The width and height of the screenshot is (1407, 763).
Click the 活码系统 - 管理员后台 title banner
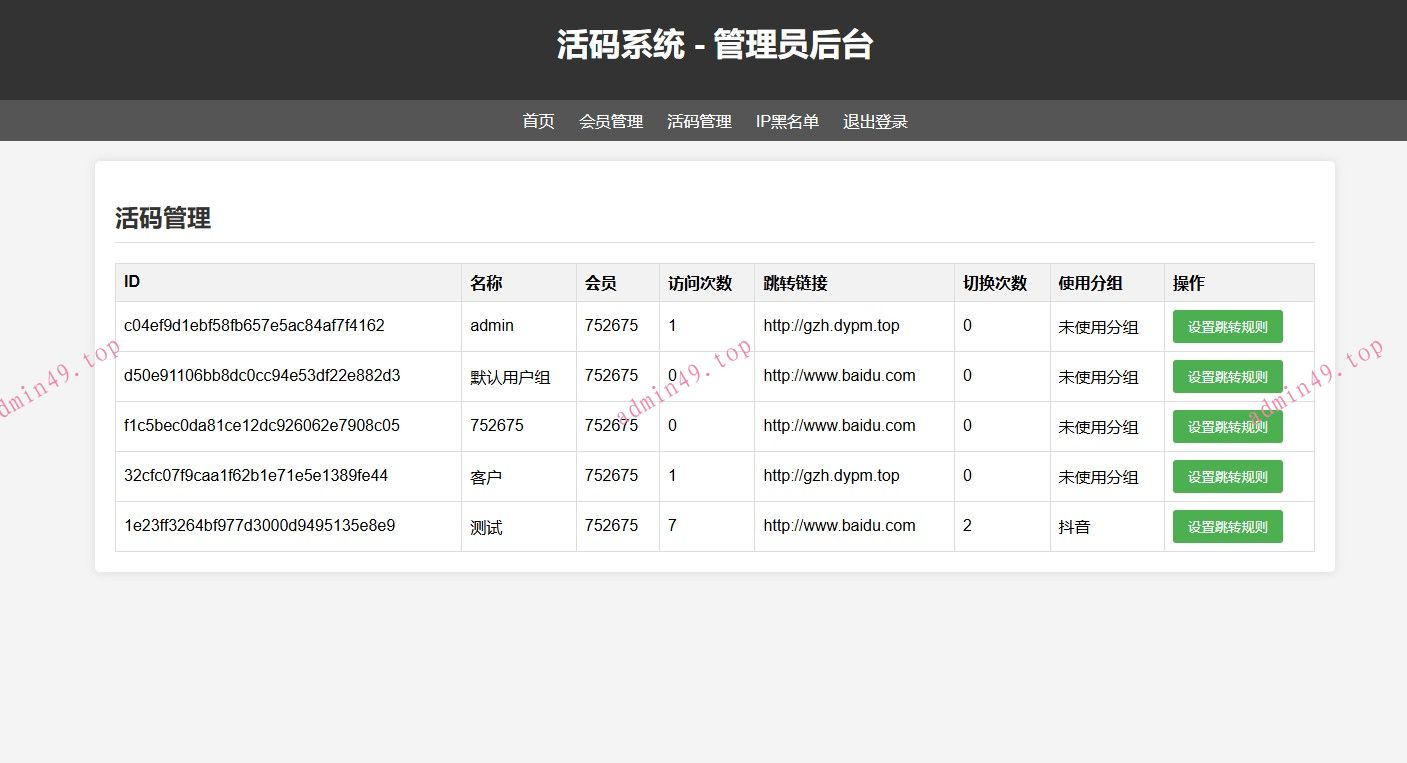703,45
